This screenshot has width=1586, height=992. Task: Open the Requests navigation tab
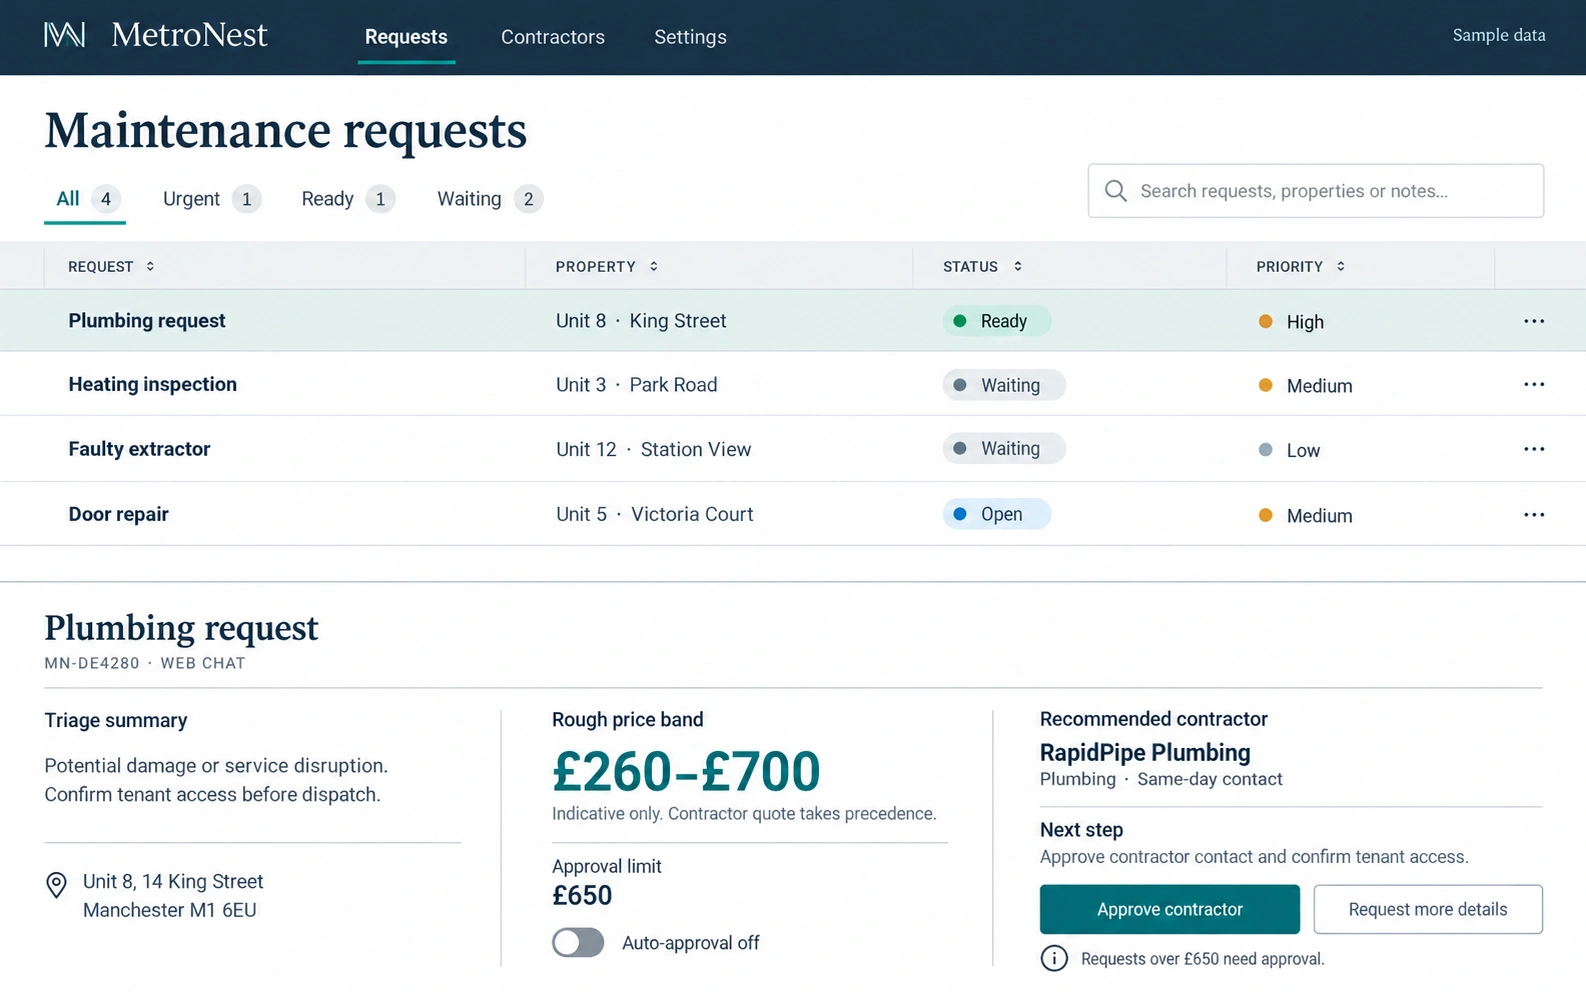(x=406, y=37)
